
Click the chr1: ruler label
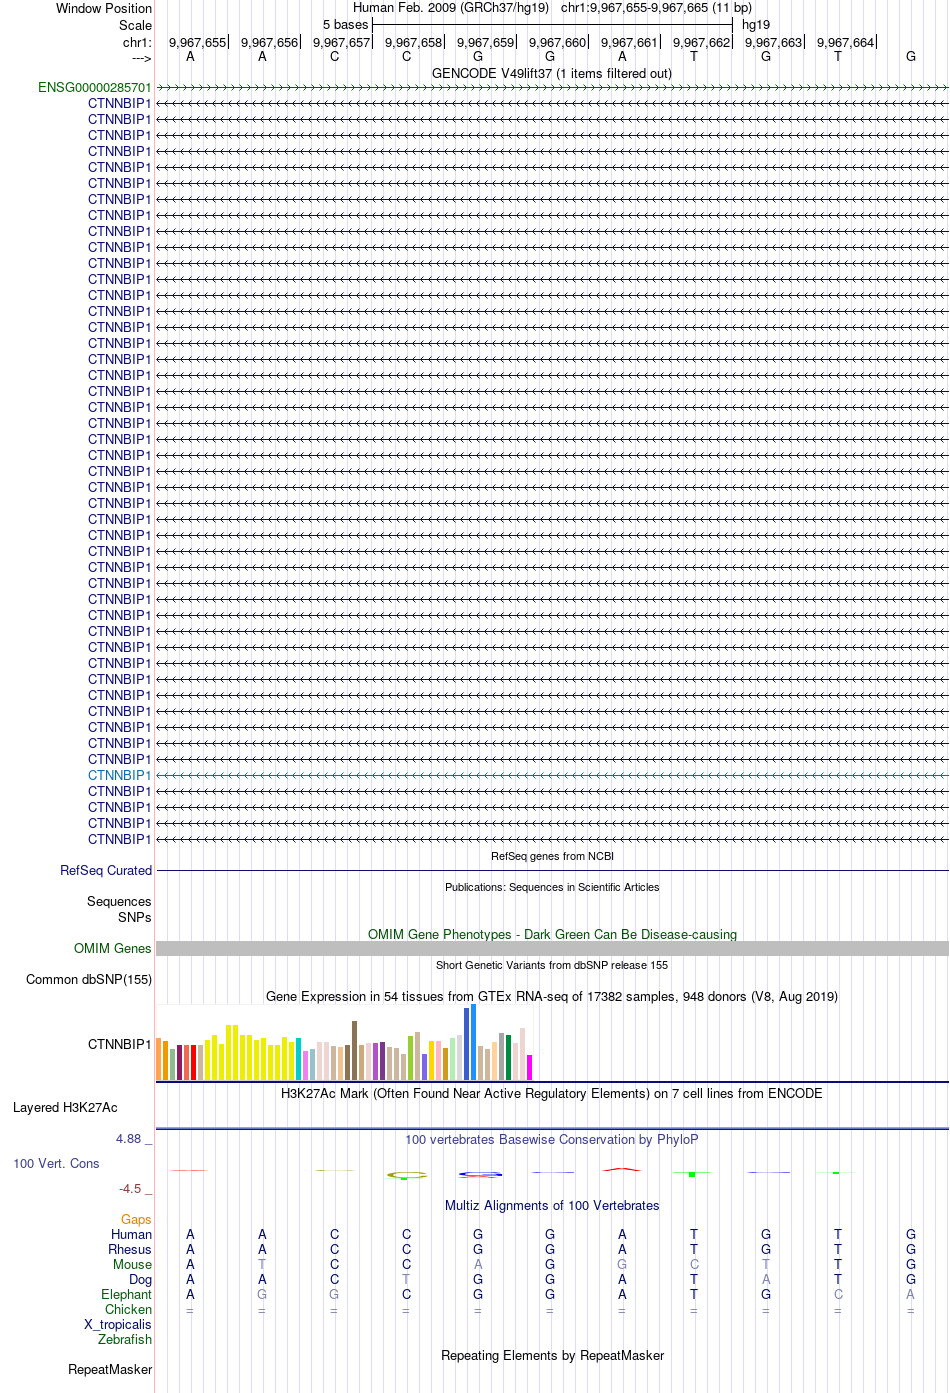[137, 42]
